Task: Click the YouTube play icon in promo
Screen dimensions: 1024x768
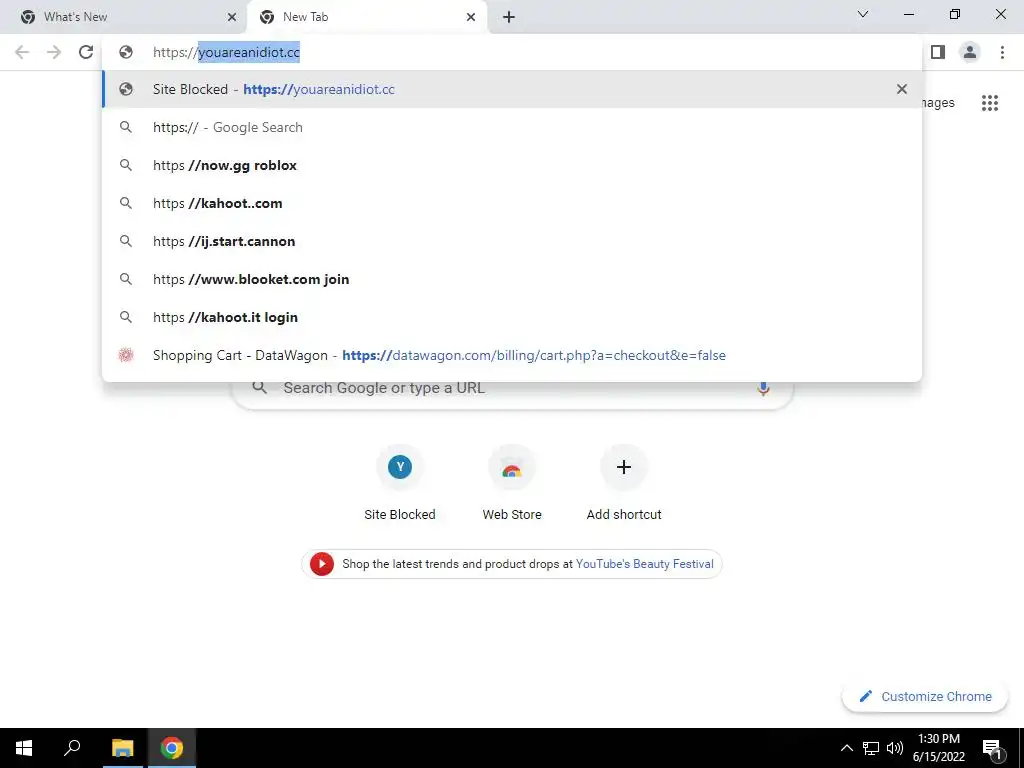Action: click(321, 564)
